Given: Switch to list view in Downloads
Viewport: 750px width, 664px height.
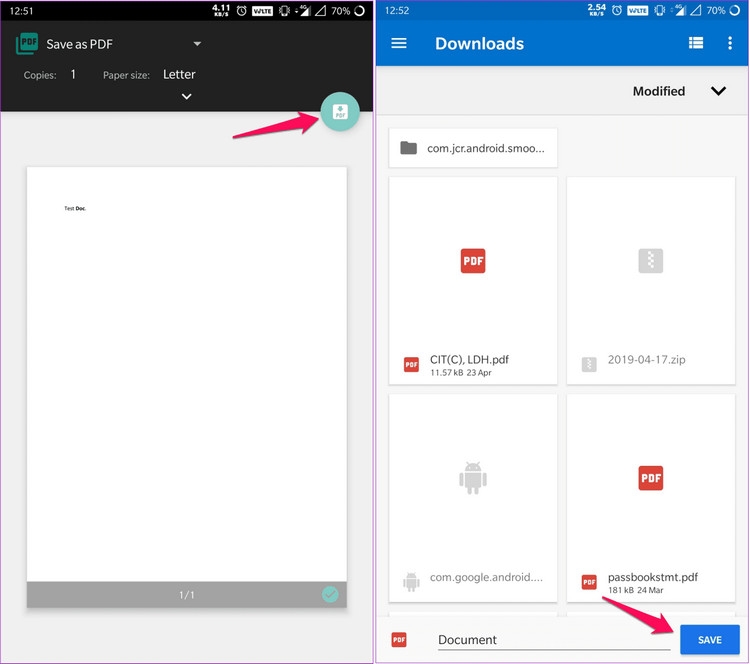Looking at the screenshot, I should (695, 43).
